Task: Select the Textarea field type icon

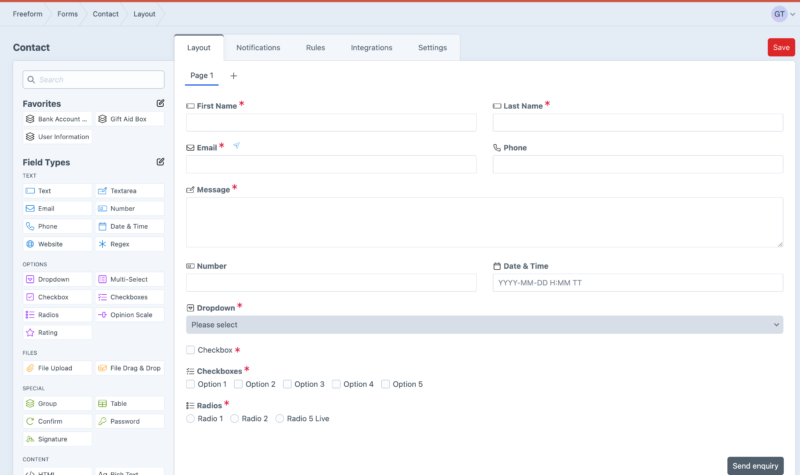Action: (103, 191)
